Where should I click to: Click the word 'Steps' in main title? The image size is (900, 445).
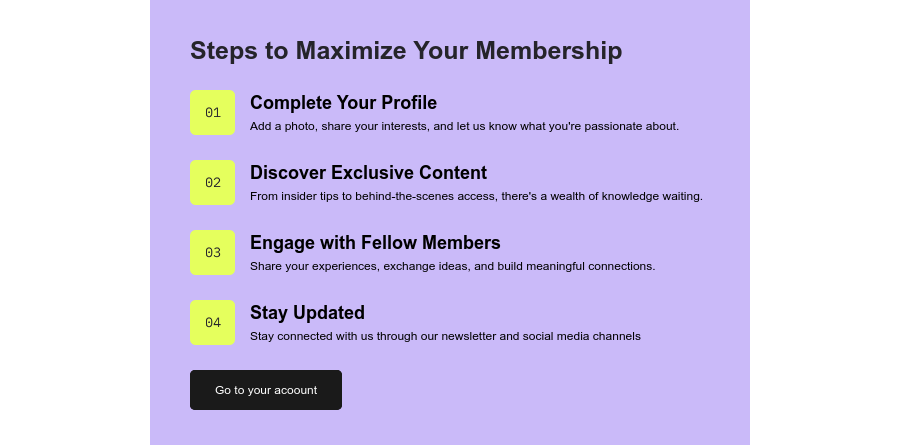(224, 51)
